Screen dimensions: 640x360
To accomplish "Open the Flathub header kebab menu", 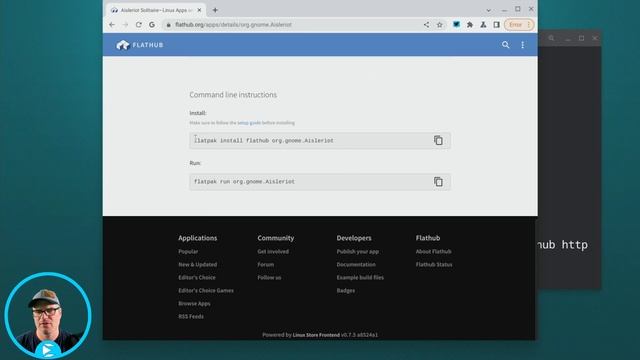I will point(522,45).
